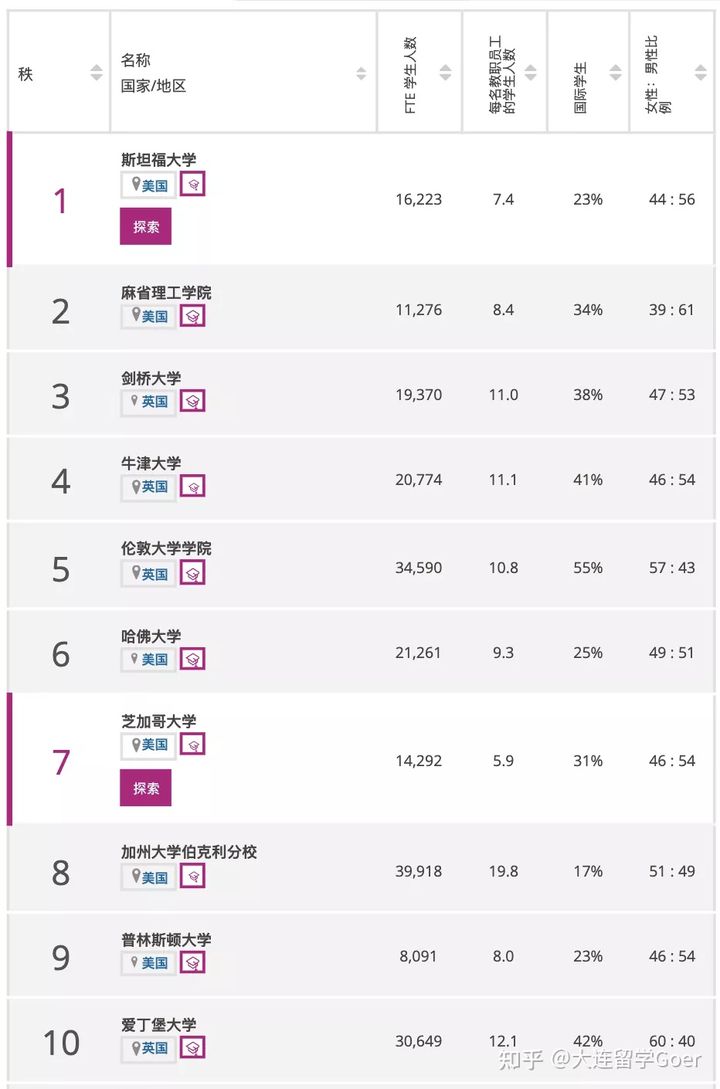Click graduation cap icon beside 斯坦福大学
This screenshot has height=1089, width=720.
point(192,184)
